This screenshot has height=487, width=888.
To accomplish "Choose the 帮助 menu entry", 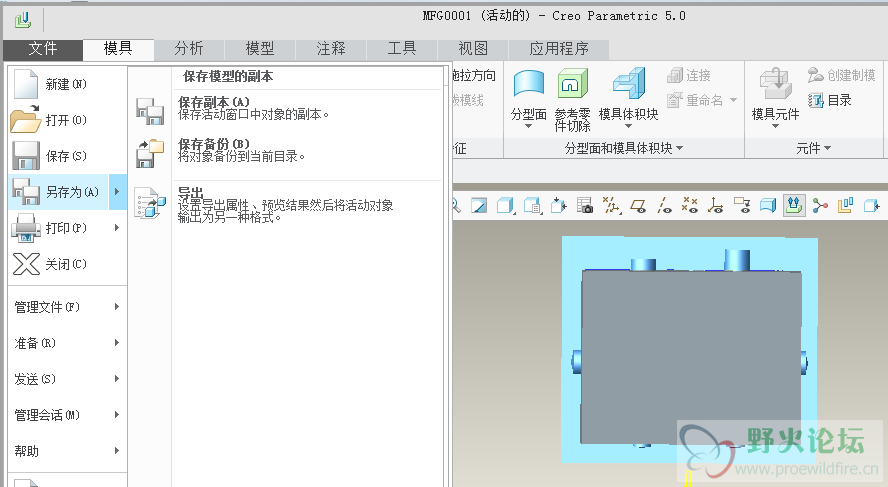I will click(x=68, y=451).
